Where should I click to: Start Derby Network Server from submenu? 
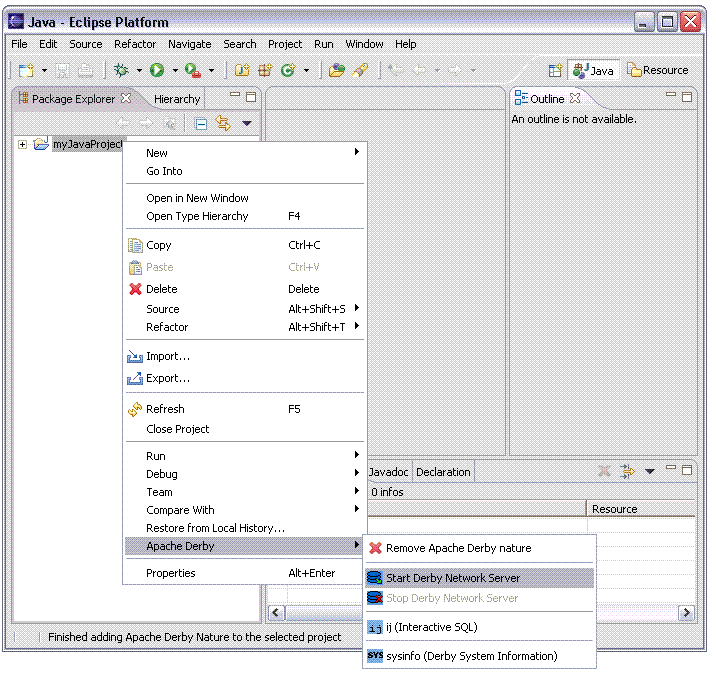pos(452,578)
